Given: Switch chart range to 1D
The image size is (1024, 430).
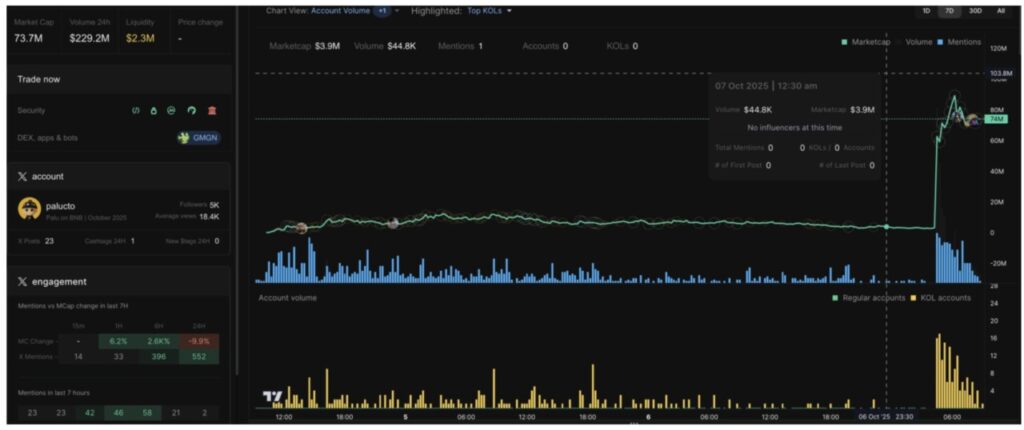Looking at the screenshot, I should (926, 10).
